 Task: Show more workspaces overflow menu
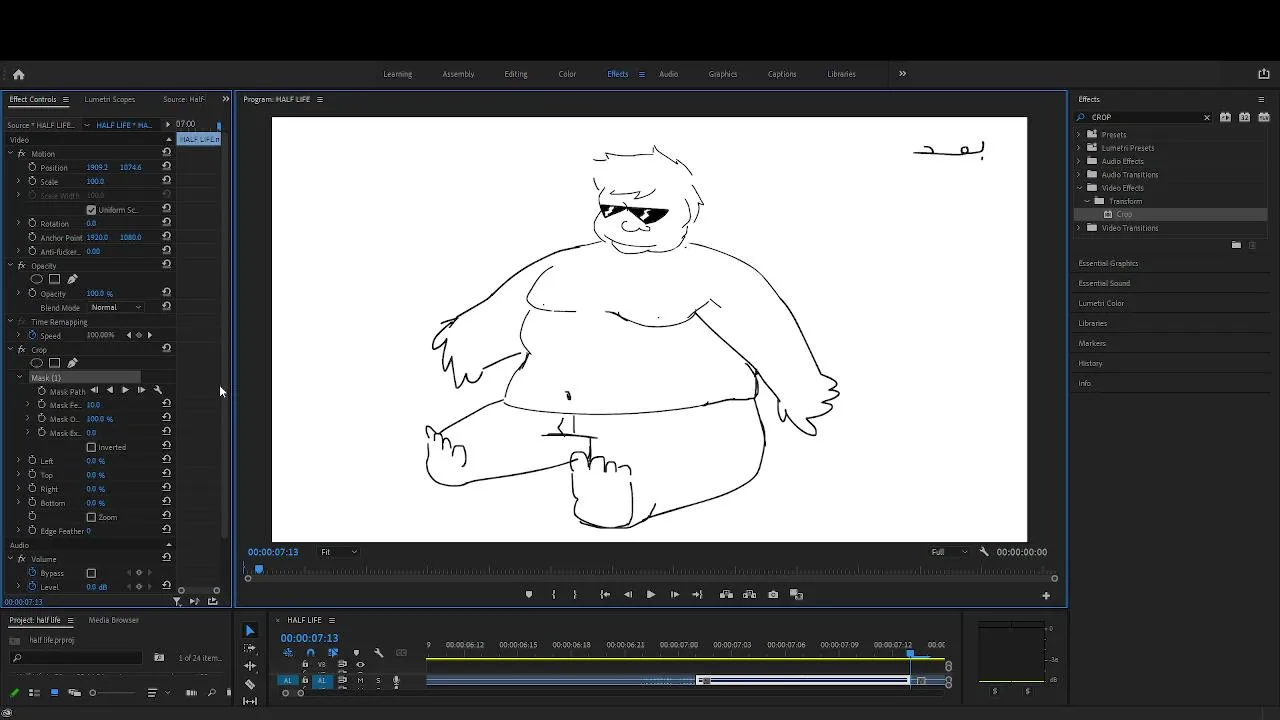coord(902,73)
